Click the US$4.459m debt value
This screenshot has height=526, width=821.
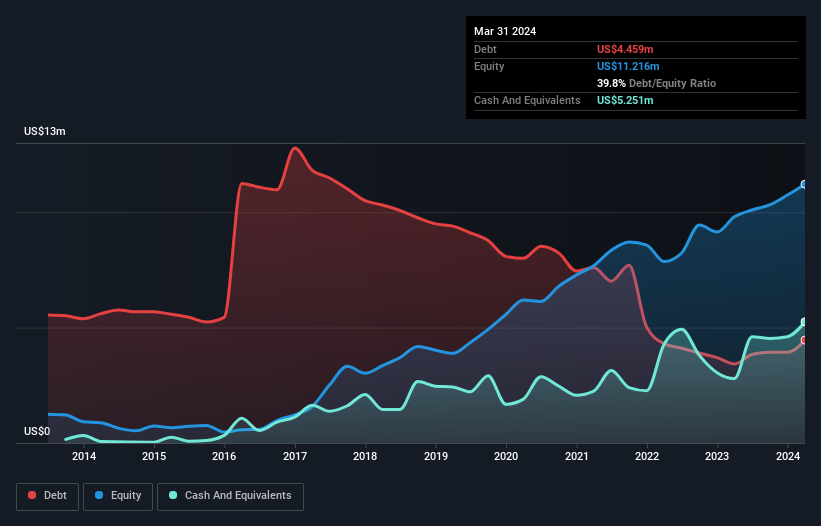(625, 49)
